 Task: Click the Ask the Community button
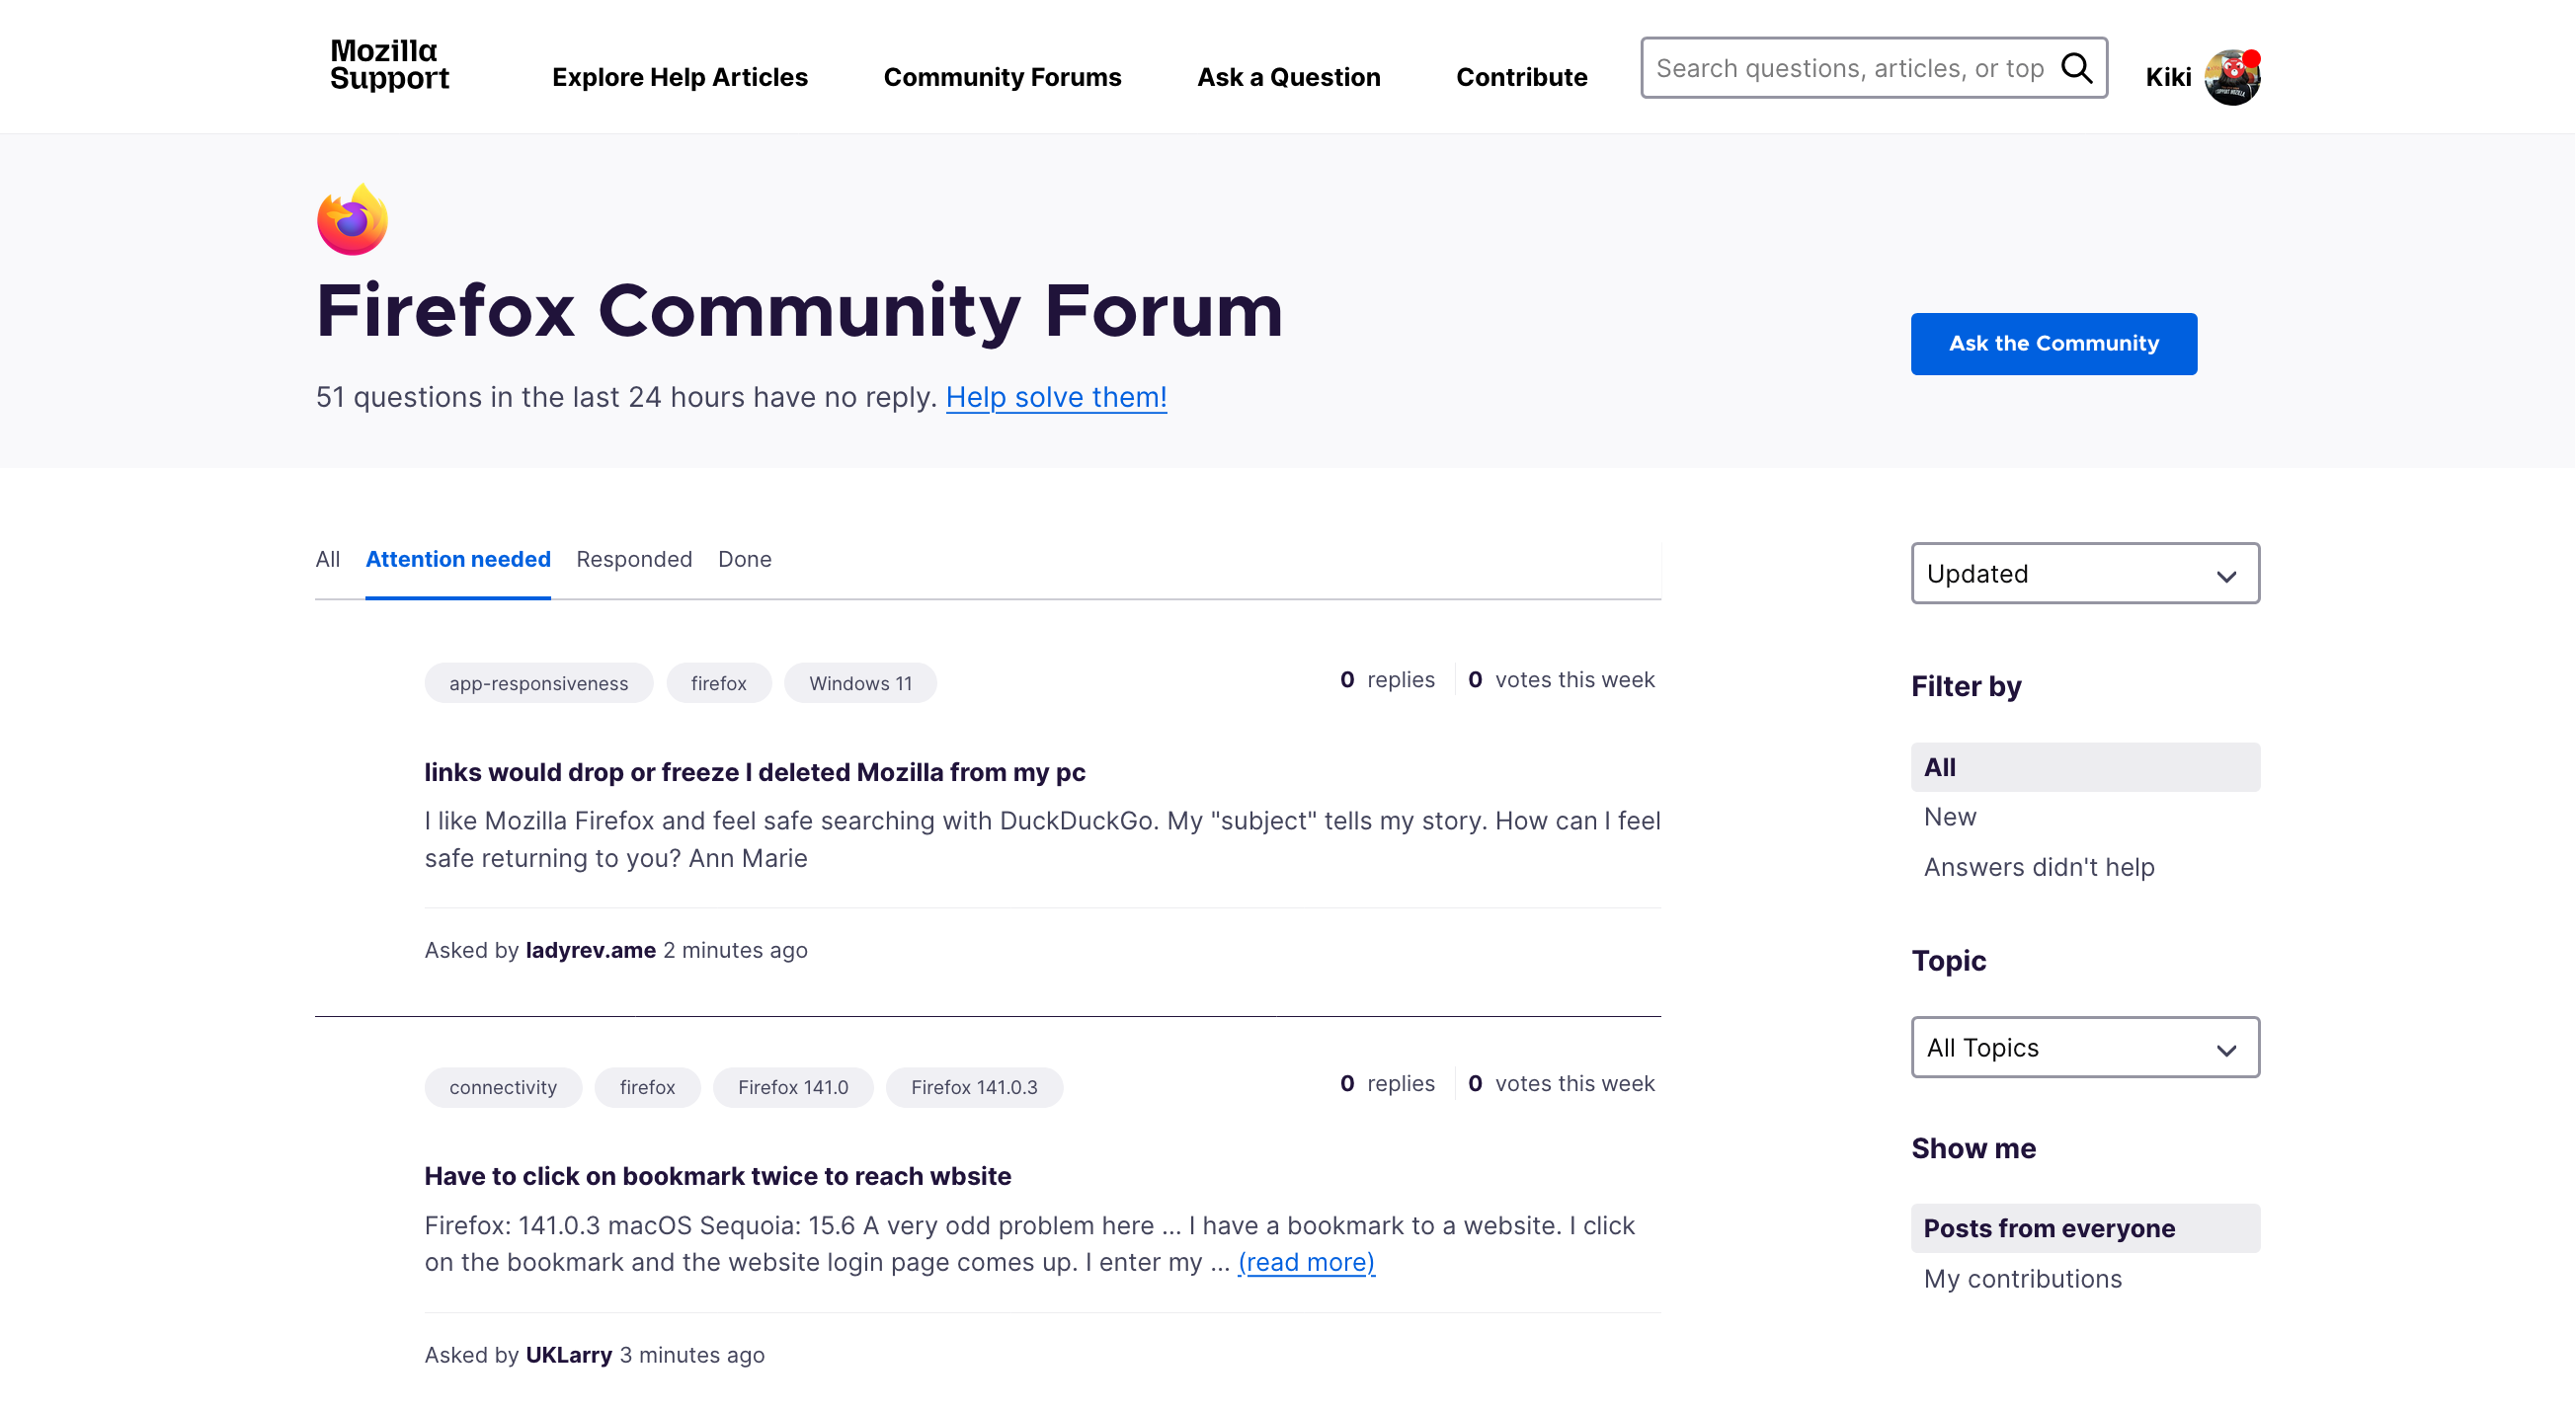[2053, 343]
